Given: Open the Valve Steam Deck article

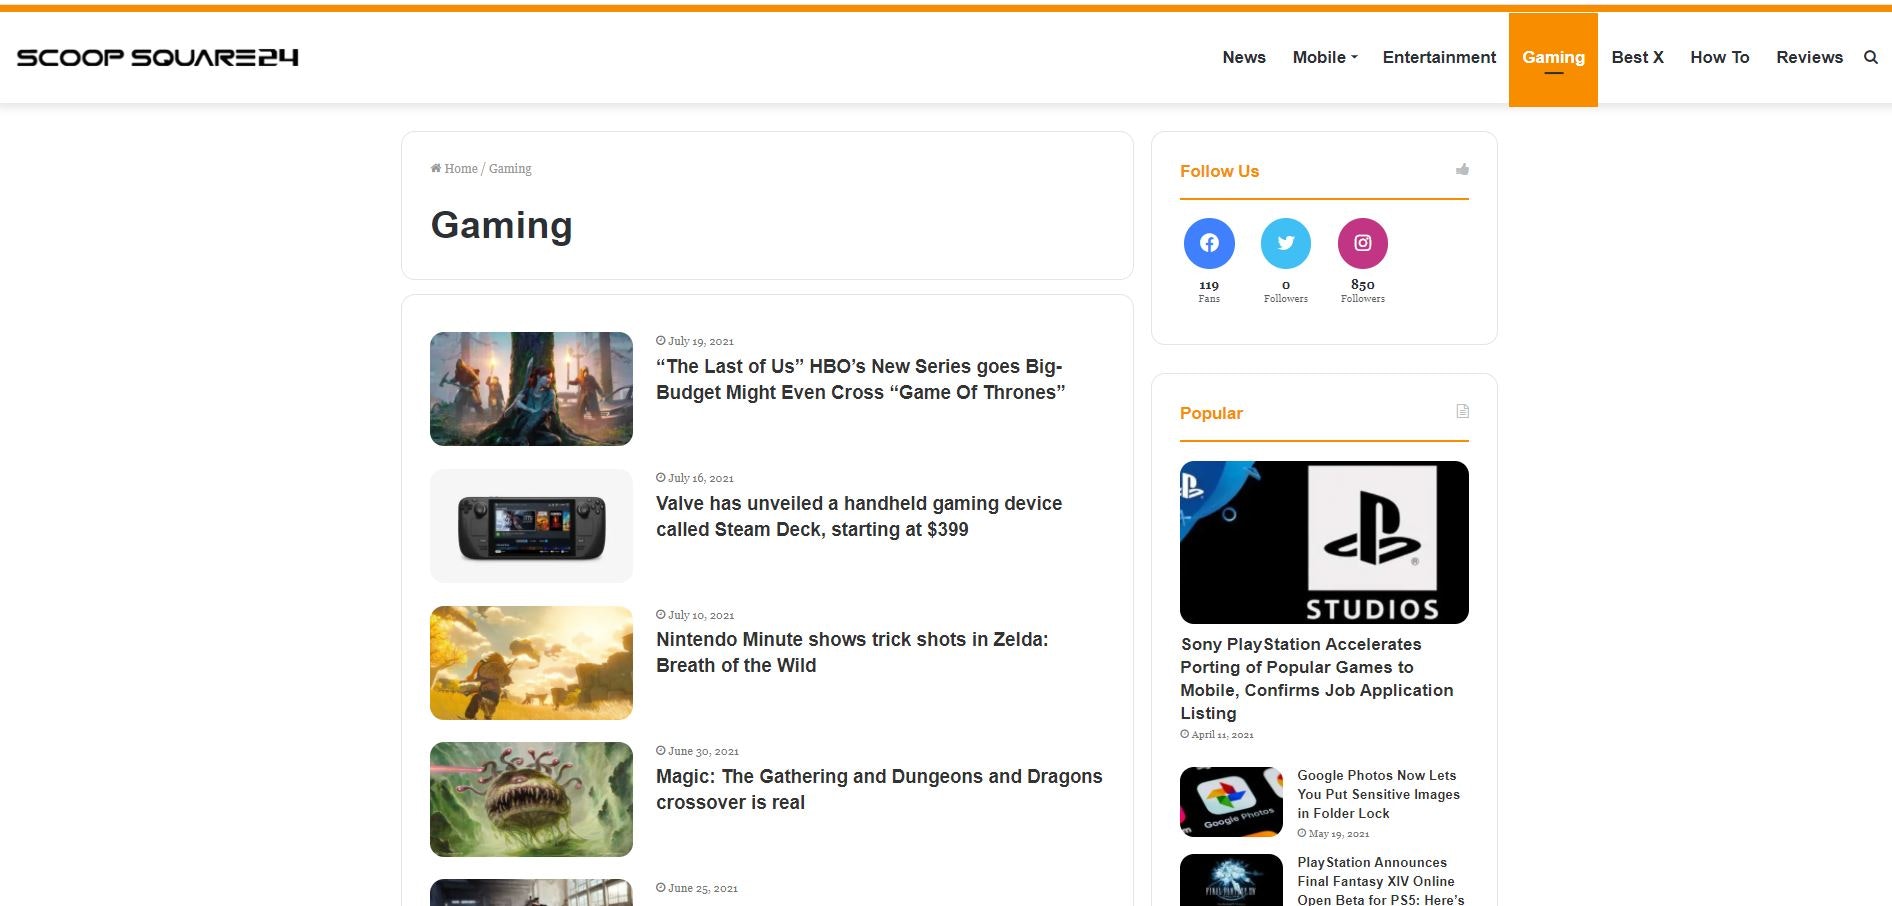Looking at the screenshot, I should (x=859, y=516).
